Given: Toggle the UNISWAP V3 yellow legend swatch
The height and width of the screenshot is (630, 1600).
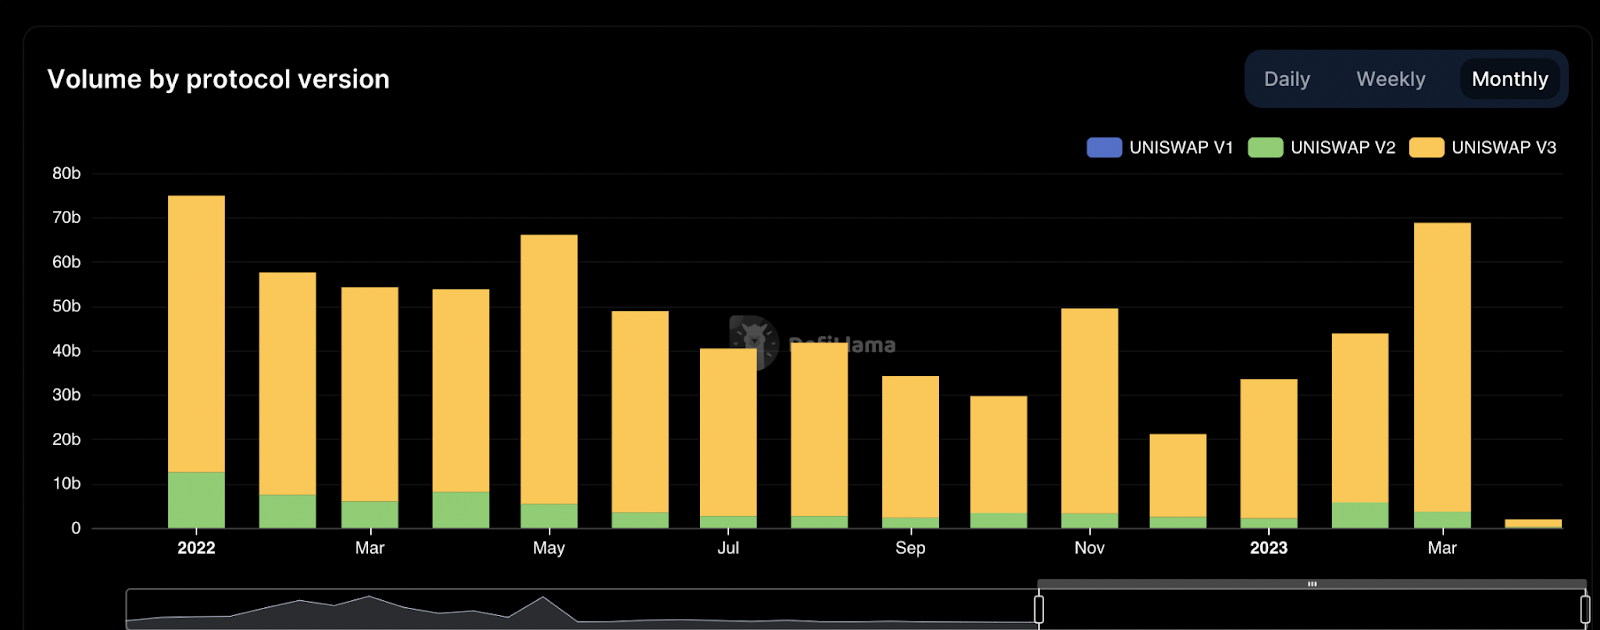Looking at the screenshot, I should coord(1426,148).
